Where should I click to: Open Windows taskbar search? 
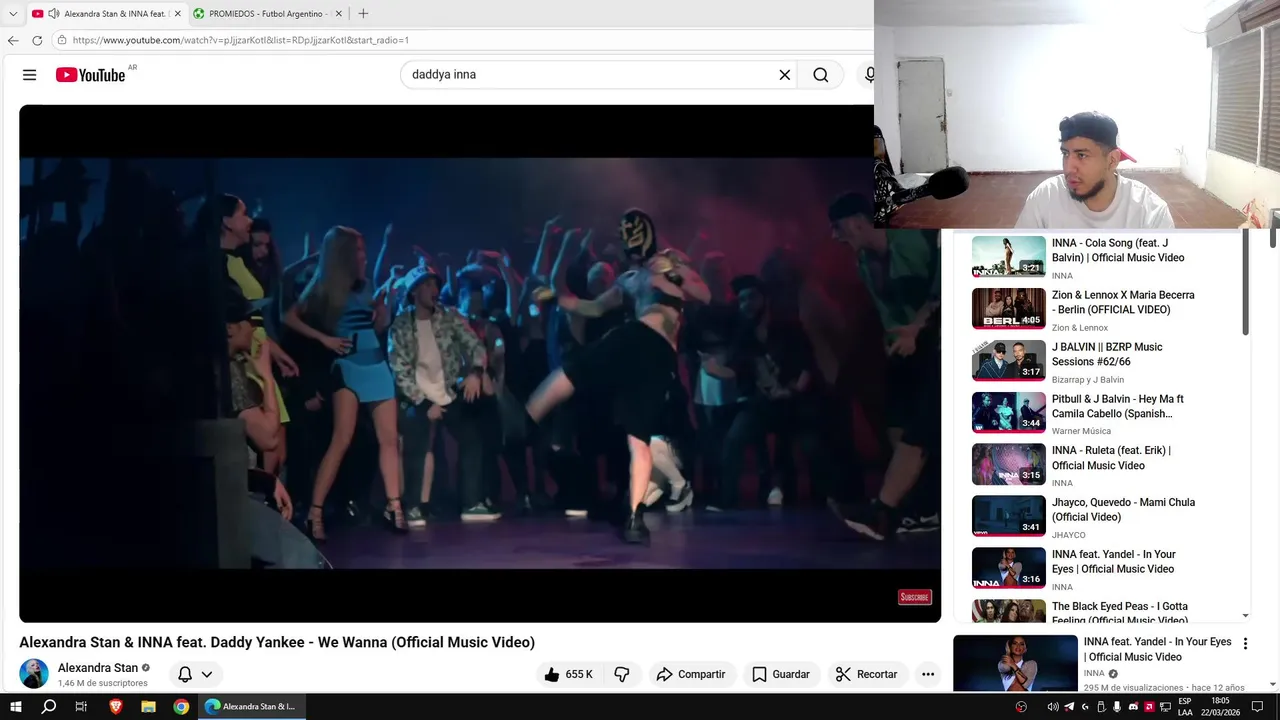click(x=48, y=706)
